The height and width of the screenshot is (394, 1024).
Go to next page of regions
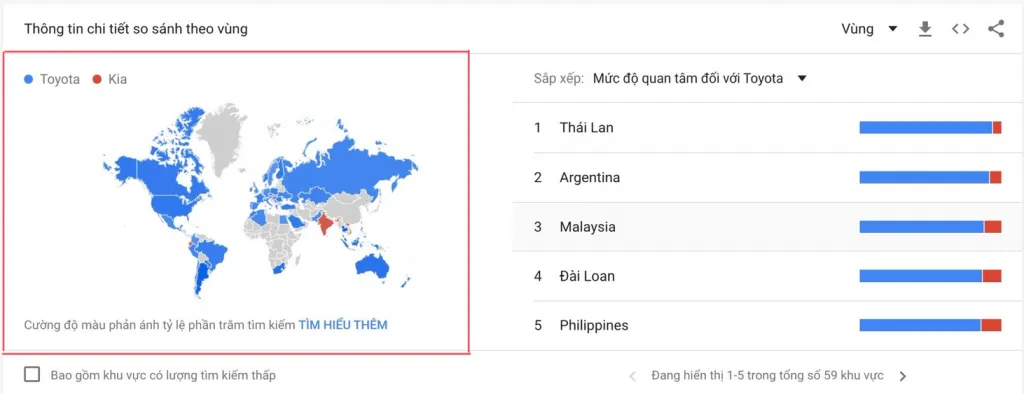tap(903, 376)
